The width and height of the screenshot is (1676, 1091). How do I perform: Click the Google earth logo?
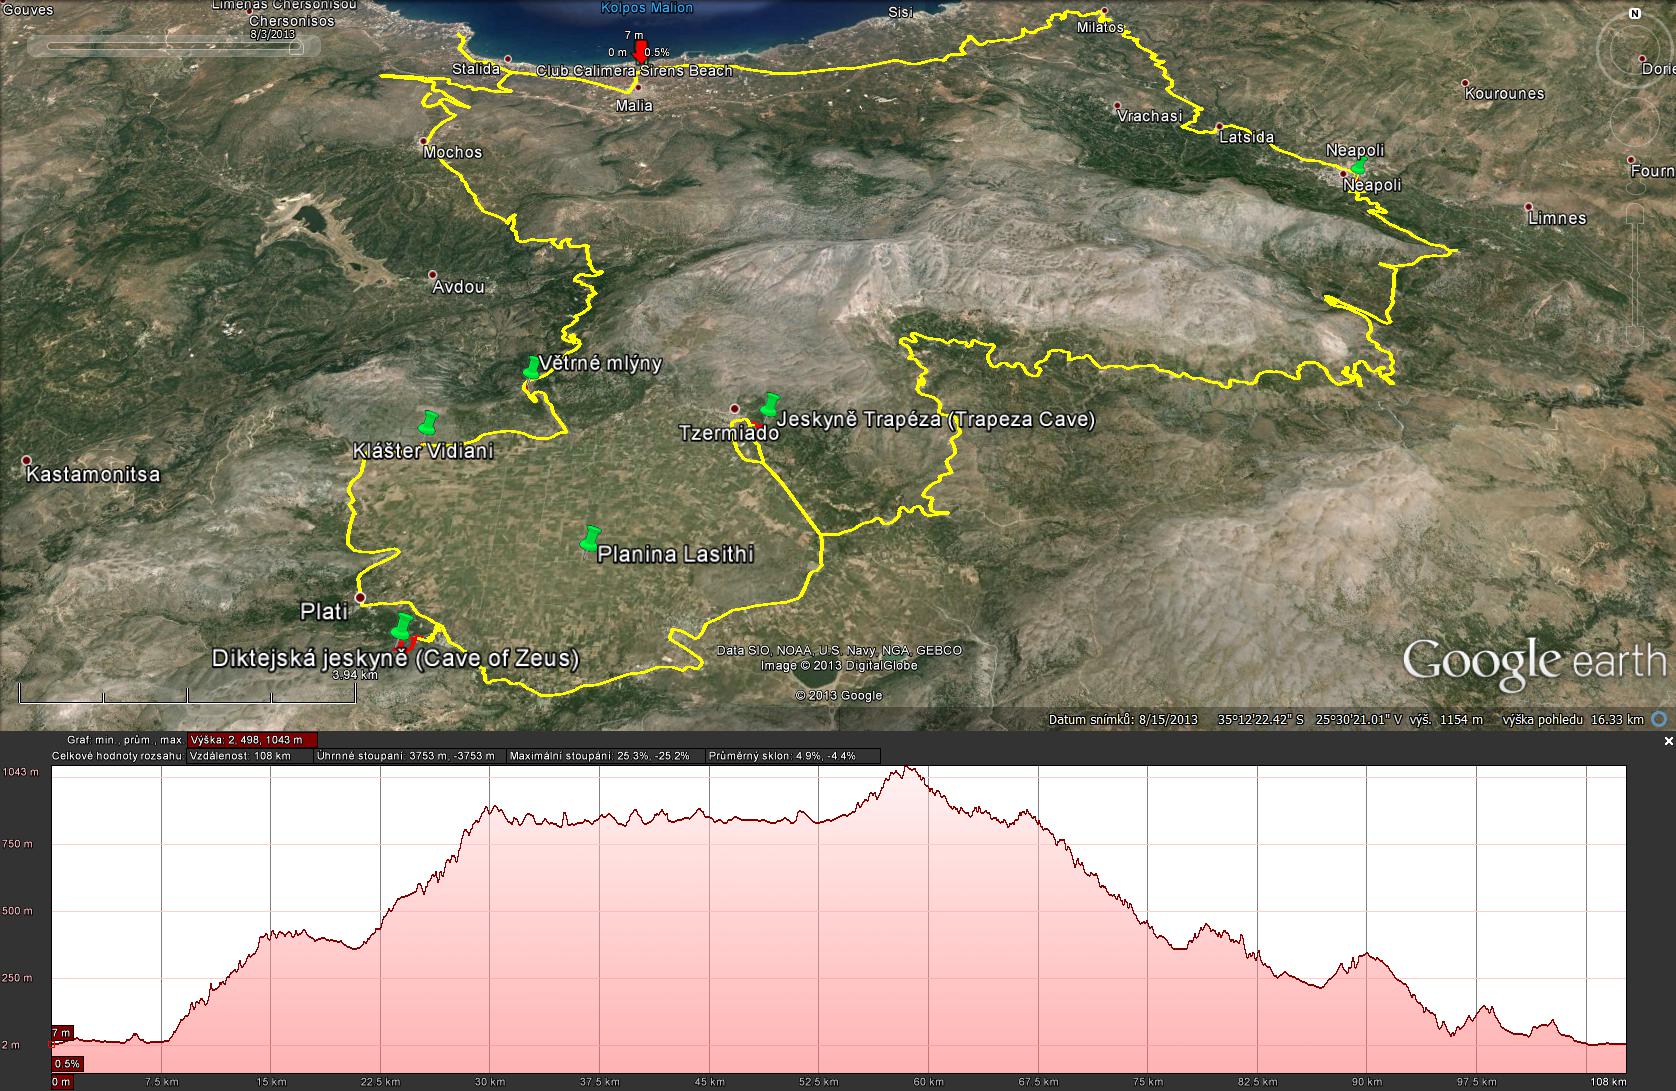pos(1535,664)
